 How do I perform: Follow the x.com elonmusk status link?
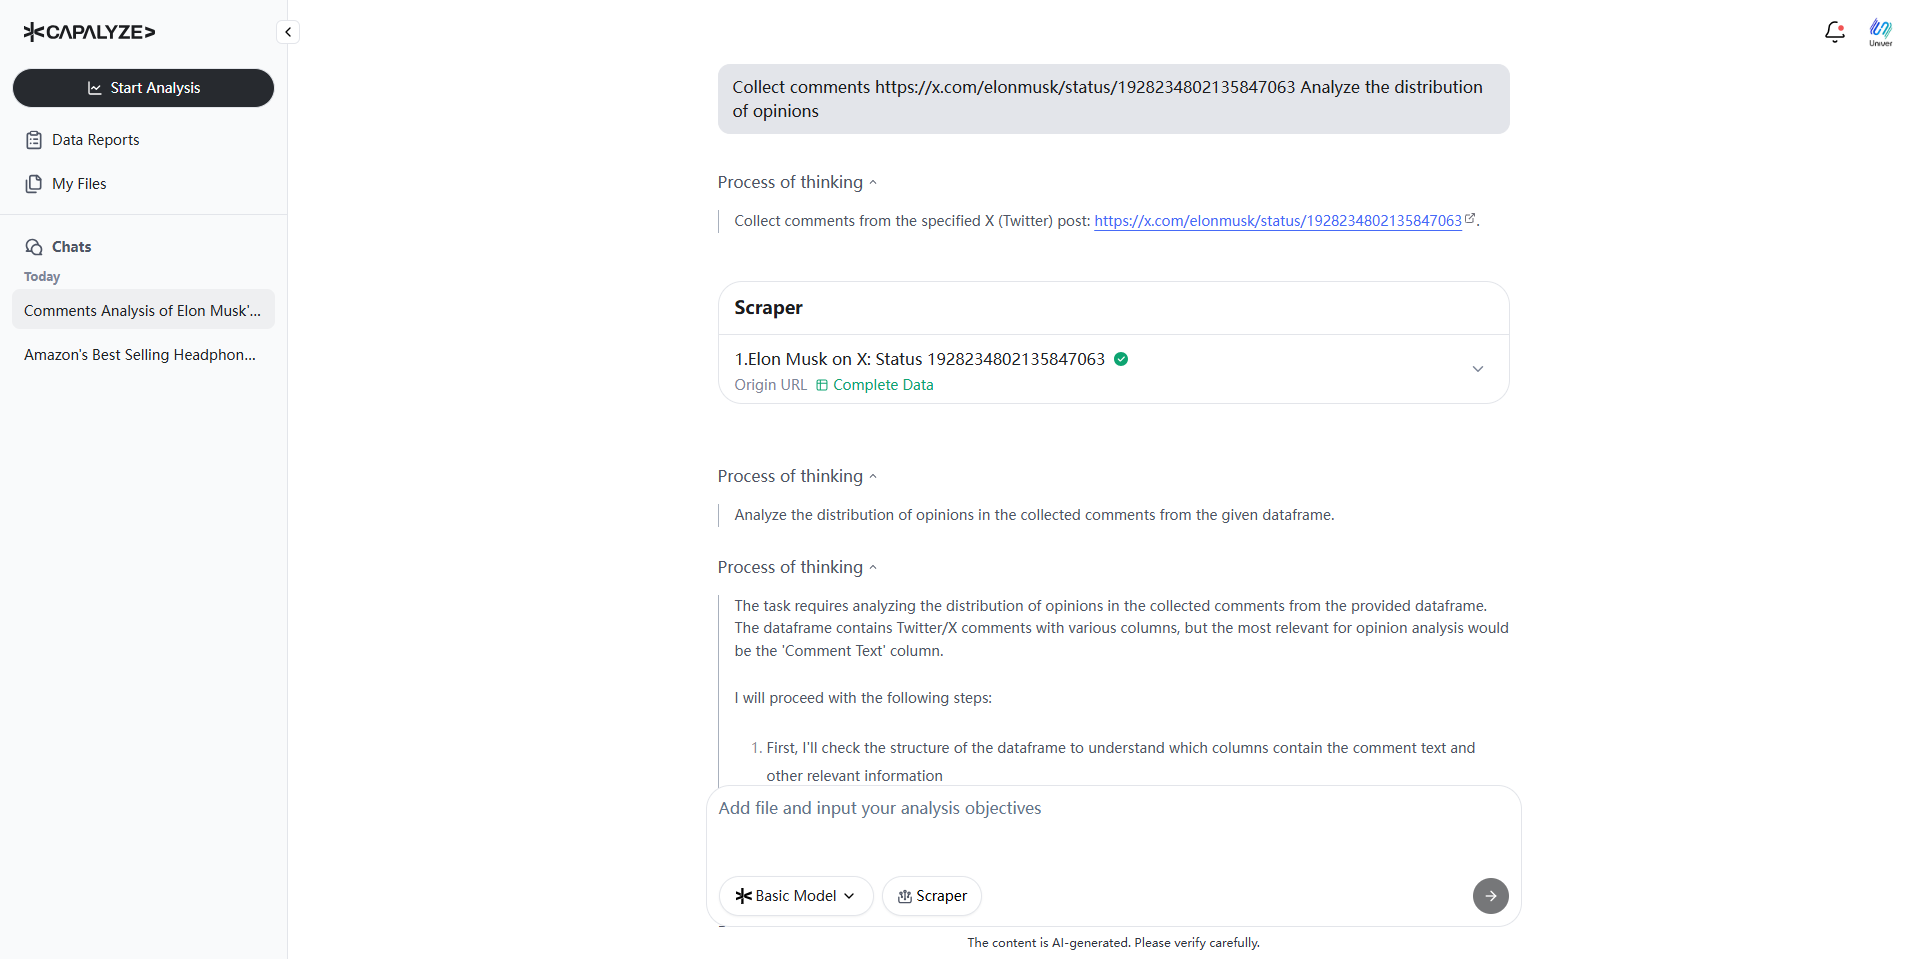pyautogui.click(x=1278, y=221)
